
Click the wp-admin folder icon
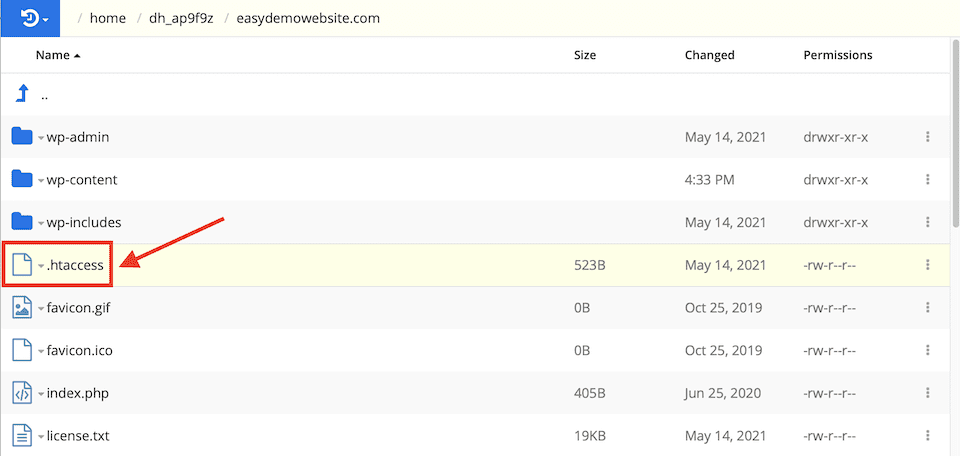coord(22,137)
